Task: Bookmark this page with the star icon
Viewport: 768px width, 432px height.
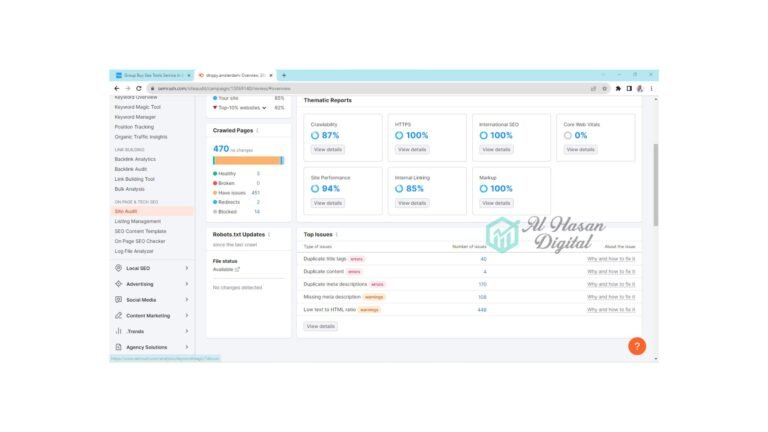Action: click(x=606, y=88)
